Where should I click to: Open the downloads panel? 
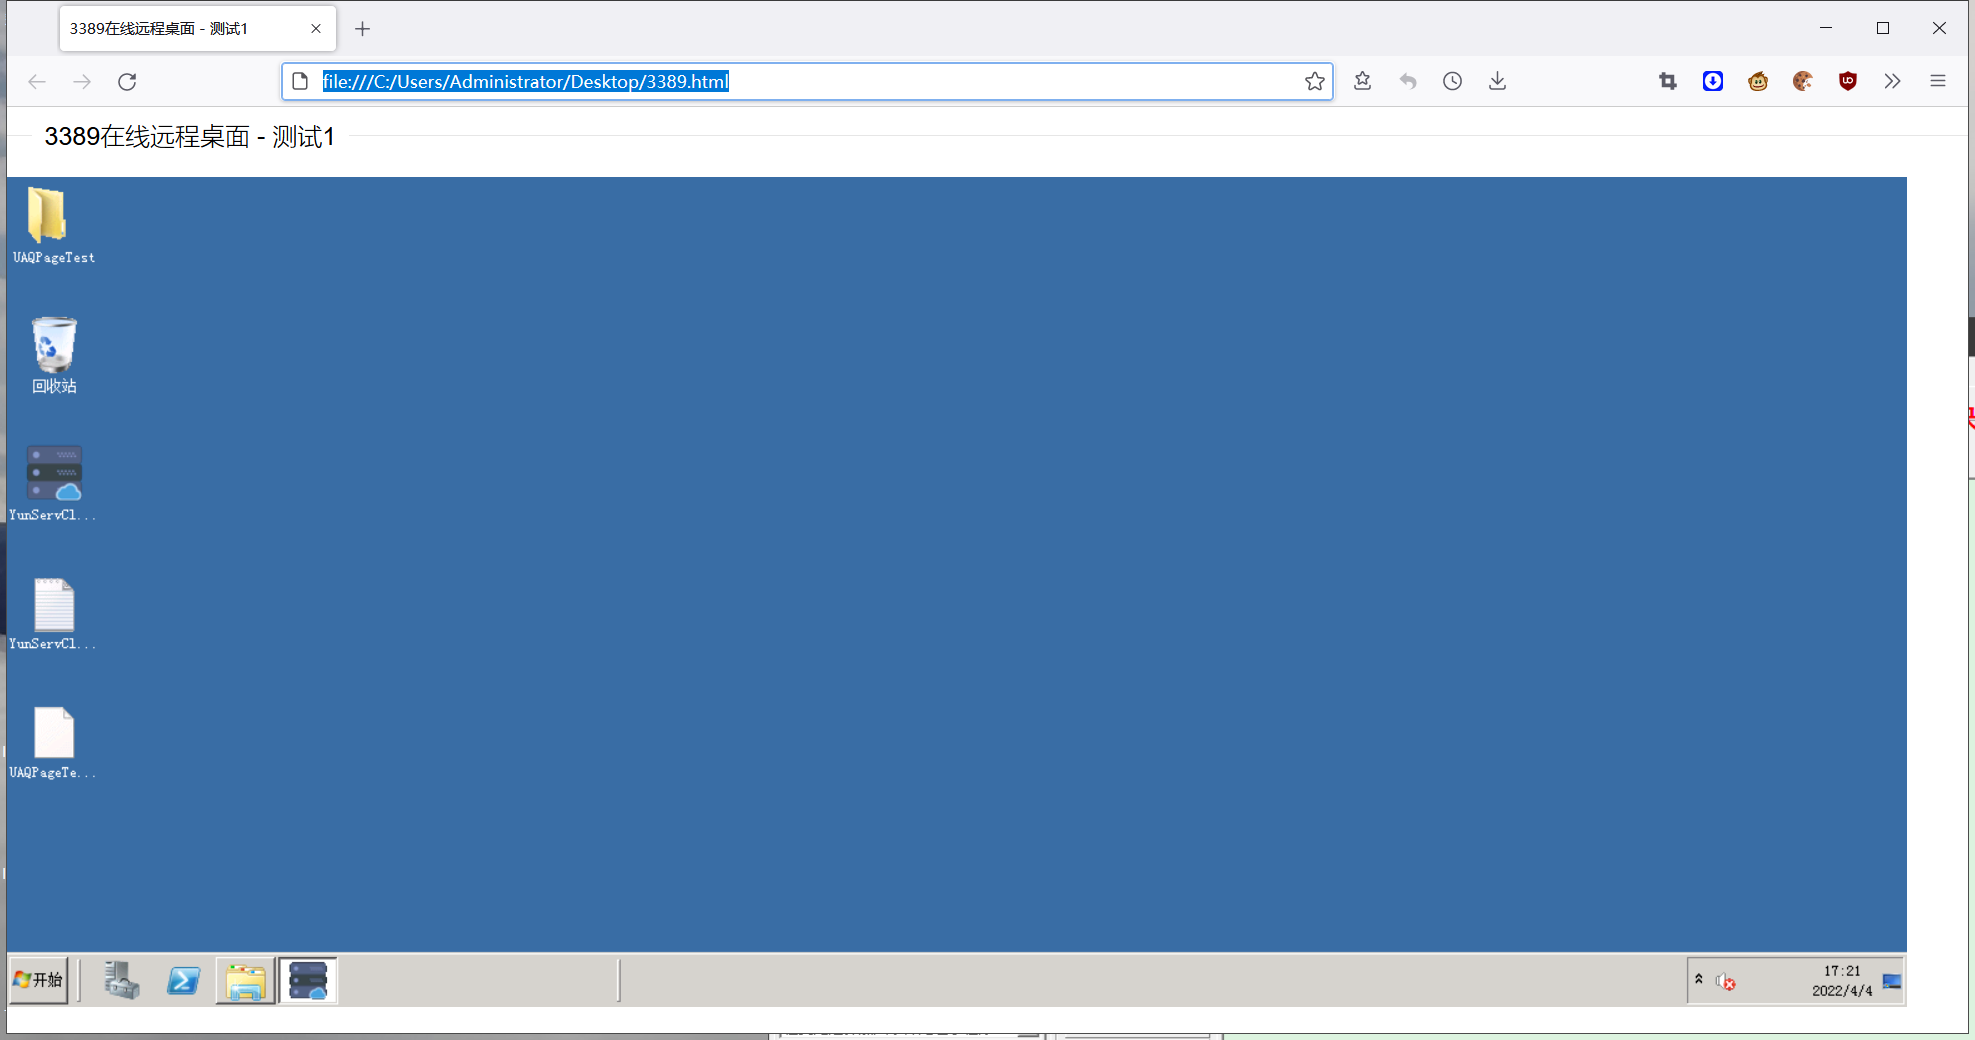(x=1497, y=81)
